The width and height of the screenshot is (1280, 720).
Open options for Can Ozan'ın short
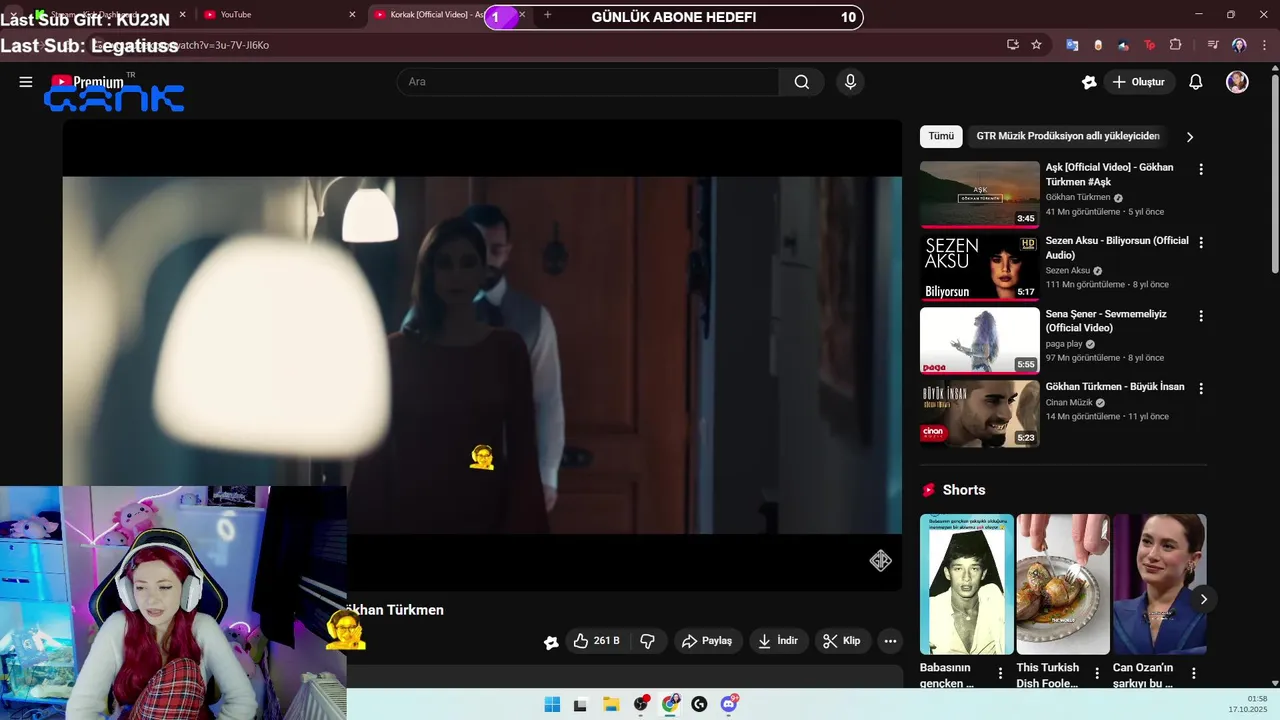1194,673
